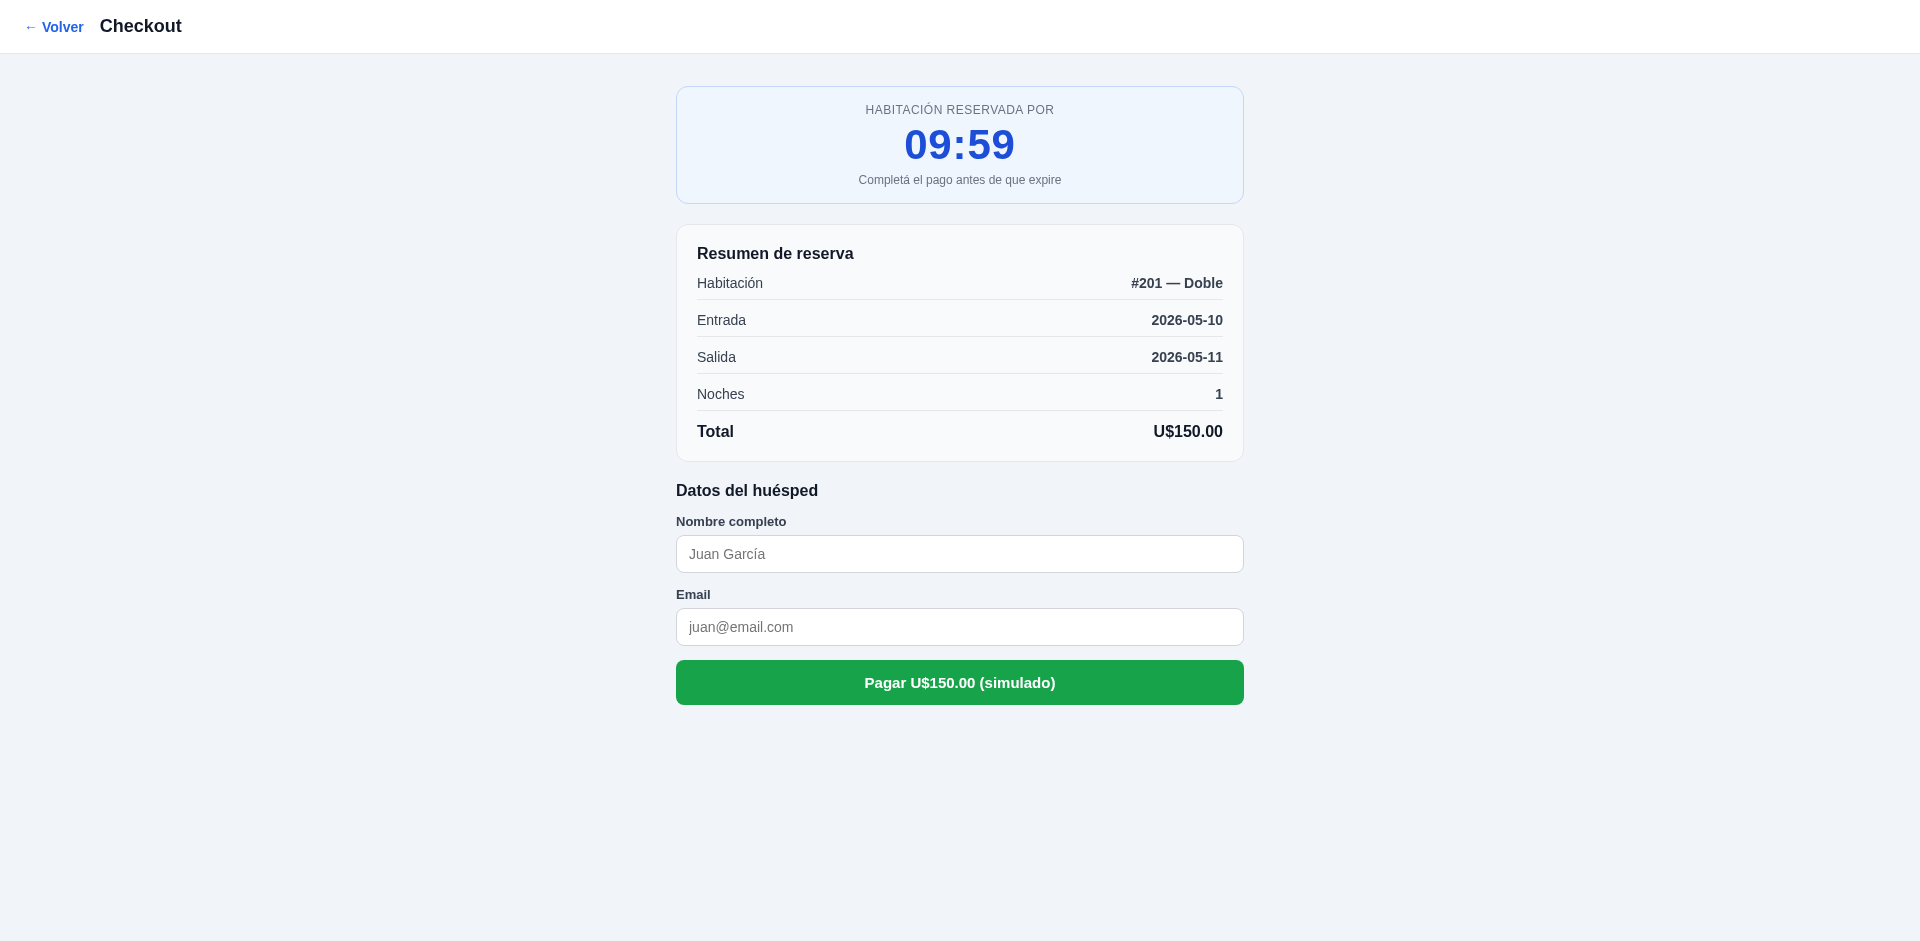The image size is (1920, 941).
Task: Click the room value #201 — Doble
Action: pyautogui.click(x=1177, y=283)
